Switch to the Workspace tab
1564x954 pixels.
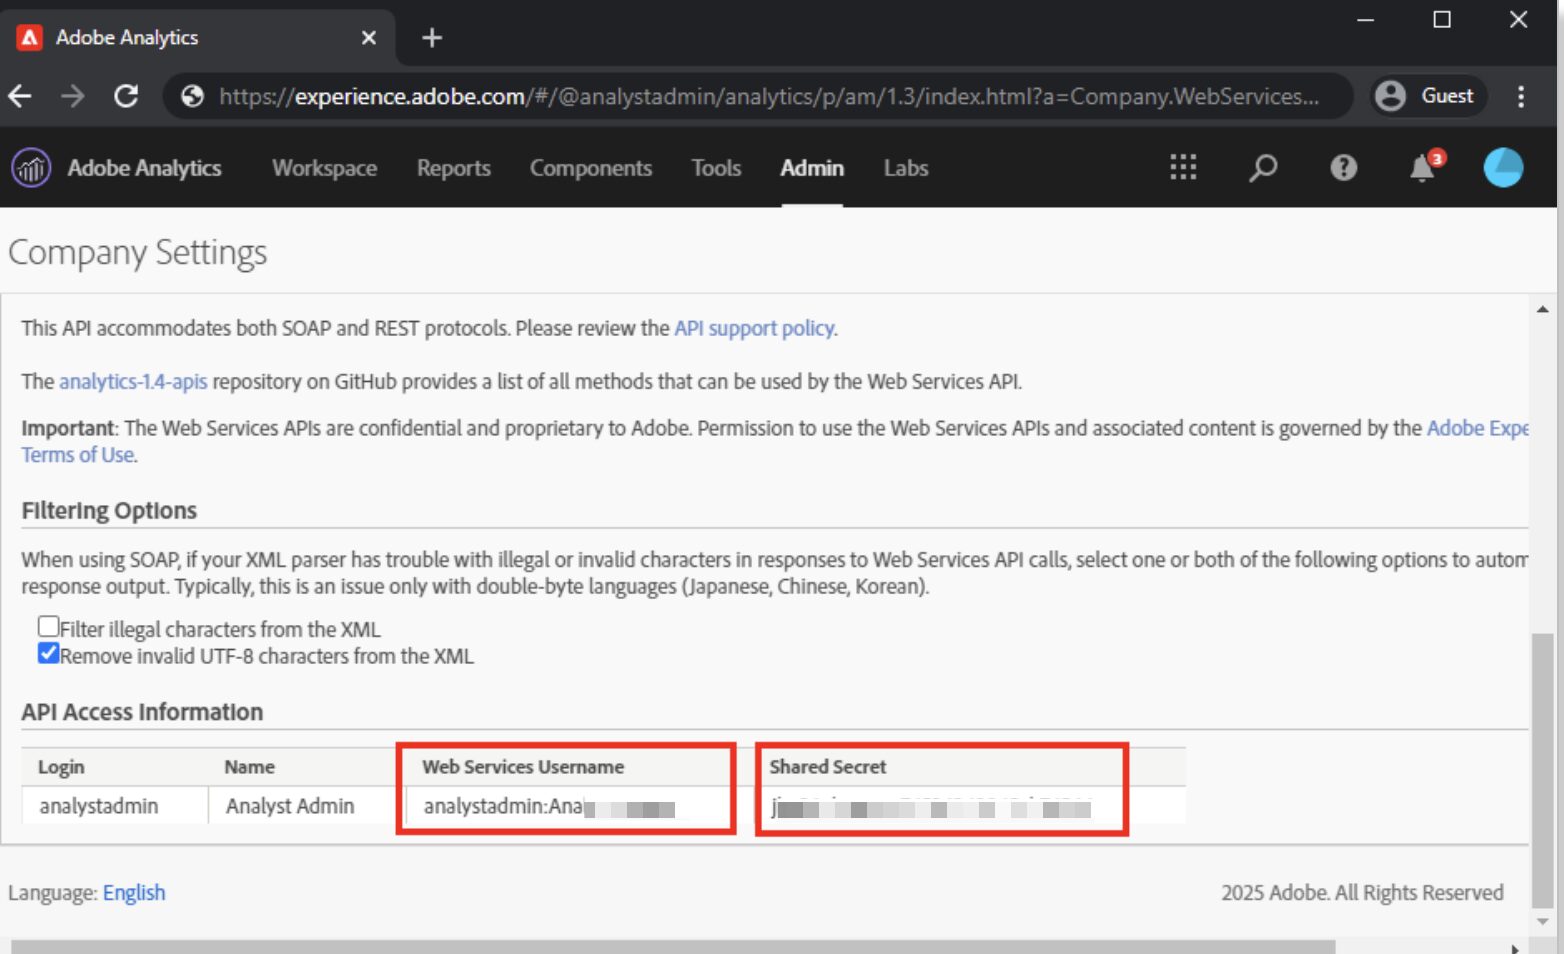(x=323, y=167)
